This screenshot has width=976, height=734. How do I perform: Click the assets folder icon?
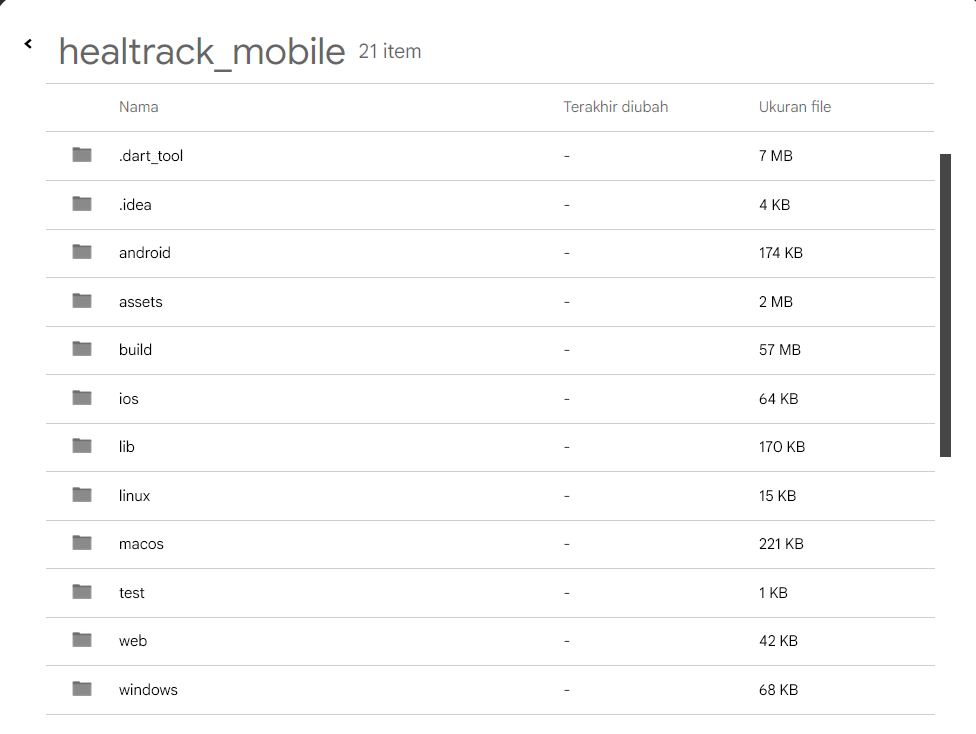pyautogui.click(x=82, y=301)
